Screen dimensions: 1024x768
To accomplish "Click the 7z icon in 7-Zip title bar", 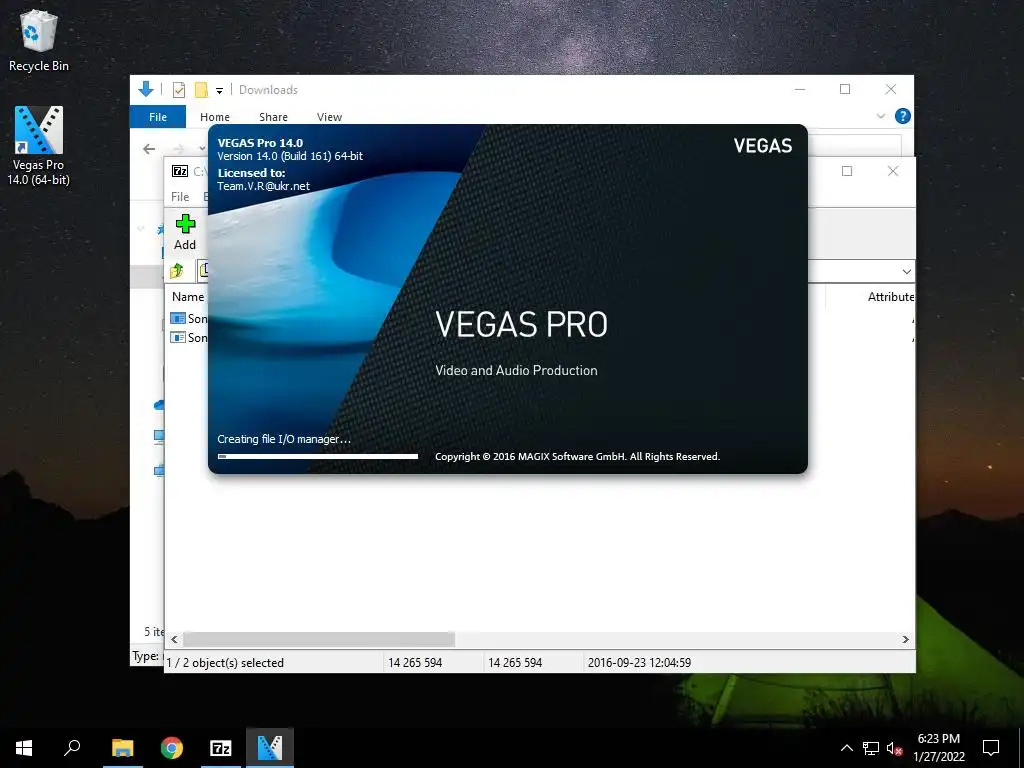I will [x=180, y=171].
